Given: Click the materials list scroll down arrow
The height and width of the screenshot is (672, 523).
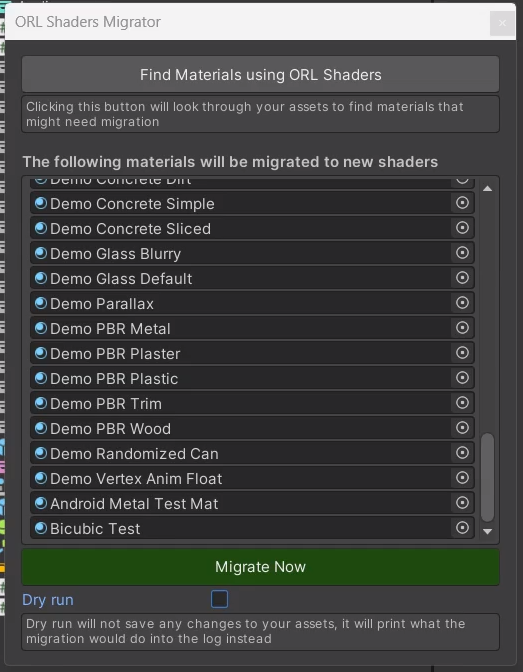Looking at the screenshot, I should (487, 531).
